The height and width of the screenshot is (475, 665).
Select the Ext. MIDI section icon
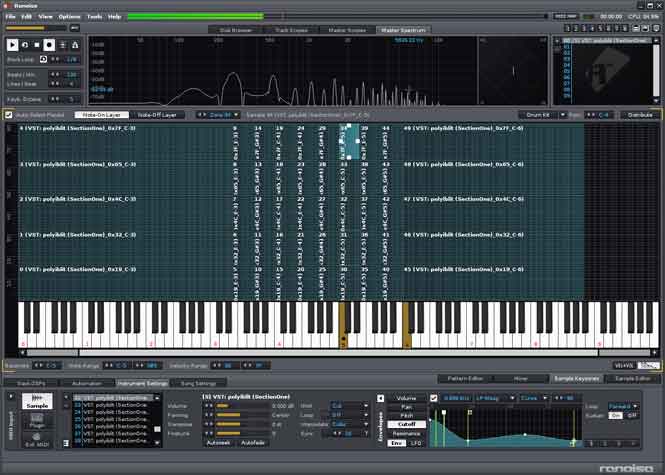click(x=37, y=440)
